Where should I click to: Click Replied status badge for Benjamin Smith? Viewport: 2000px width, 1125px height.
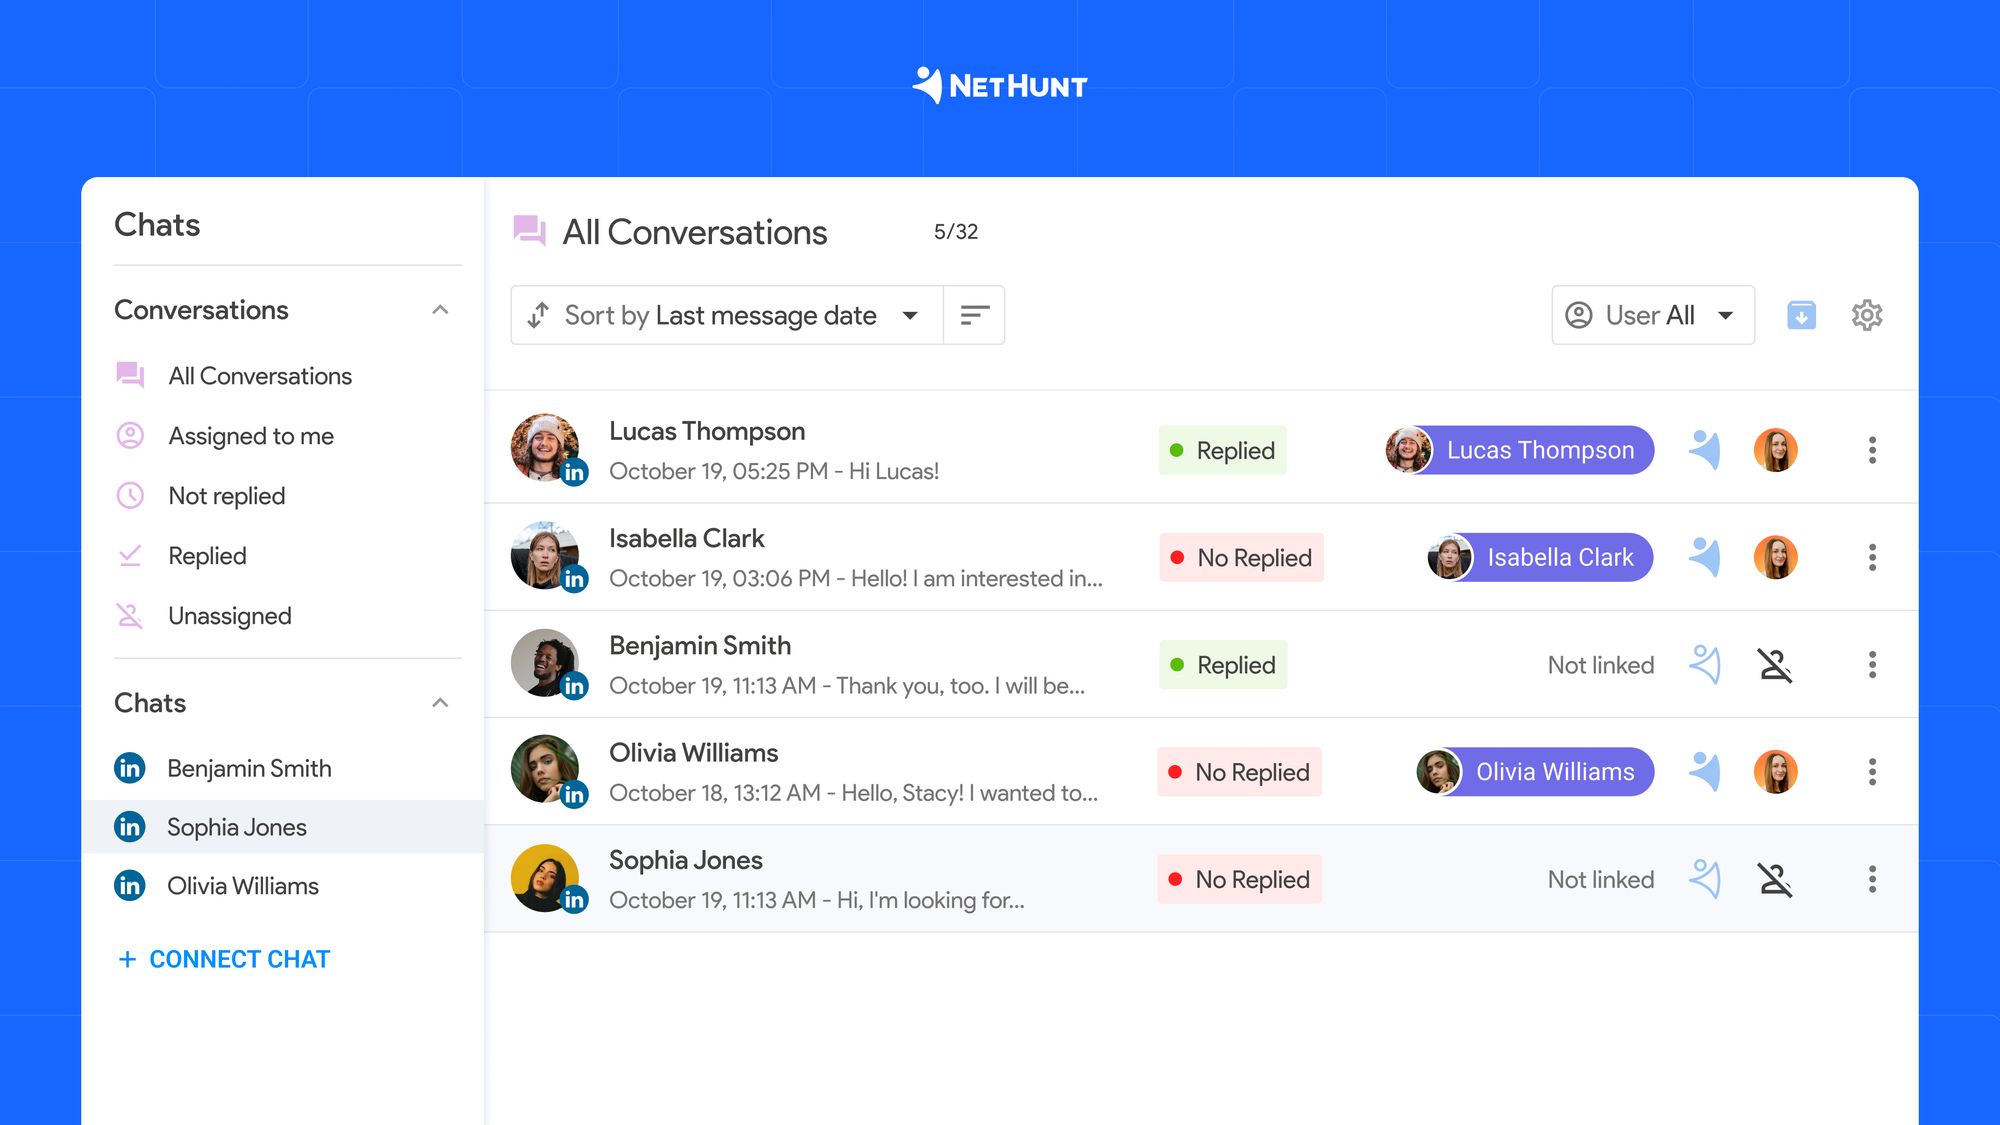1222,665
